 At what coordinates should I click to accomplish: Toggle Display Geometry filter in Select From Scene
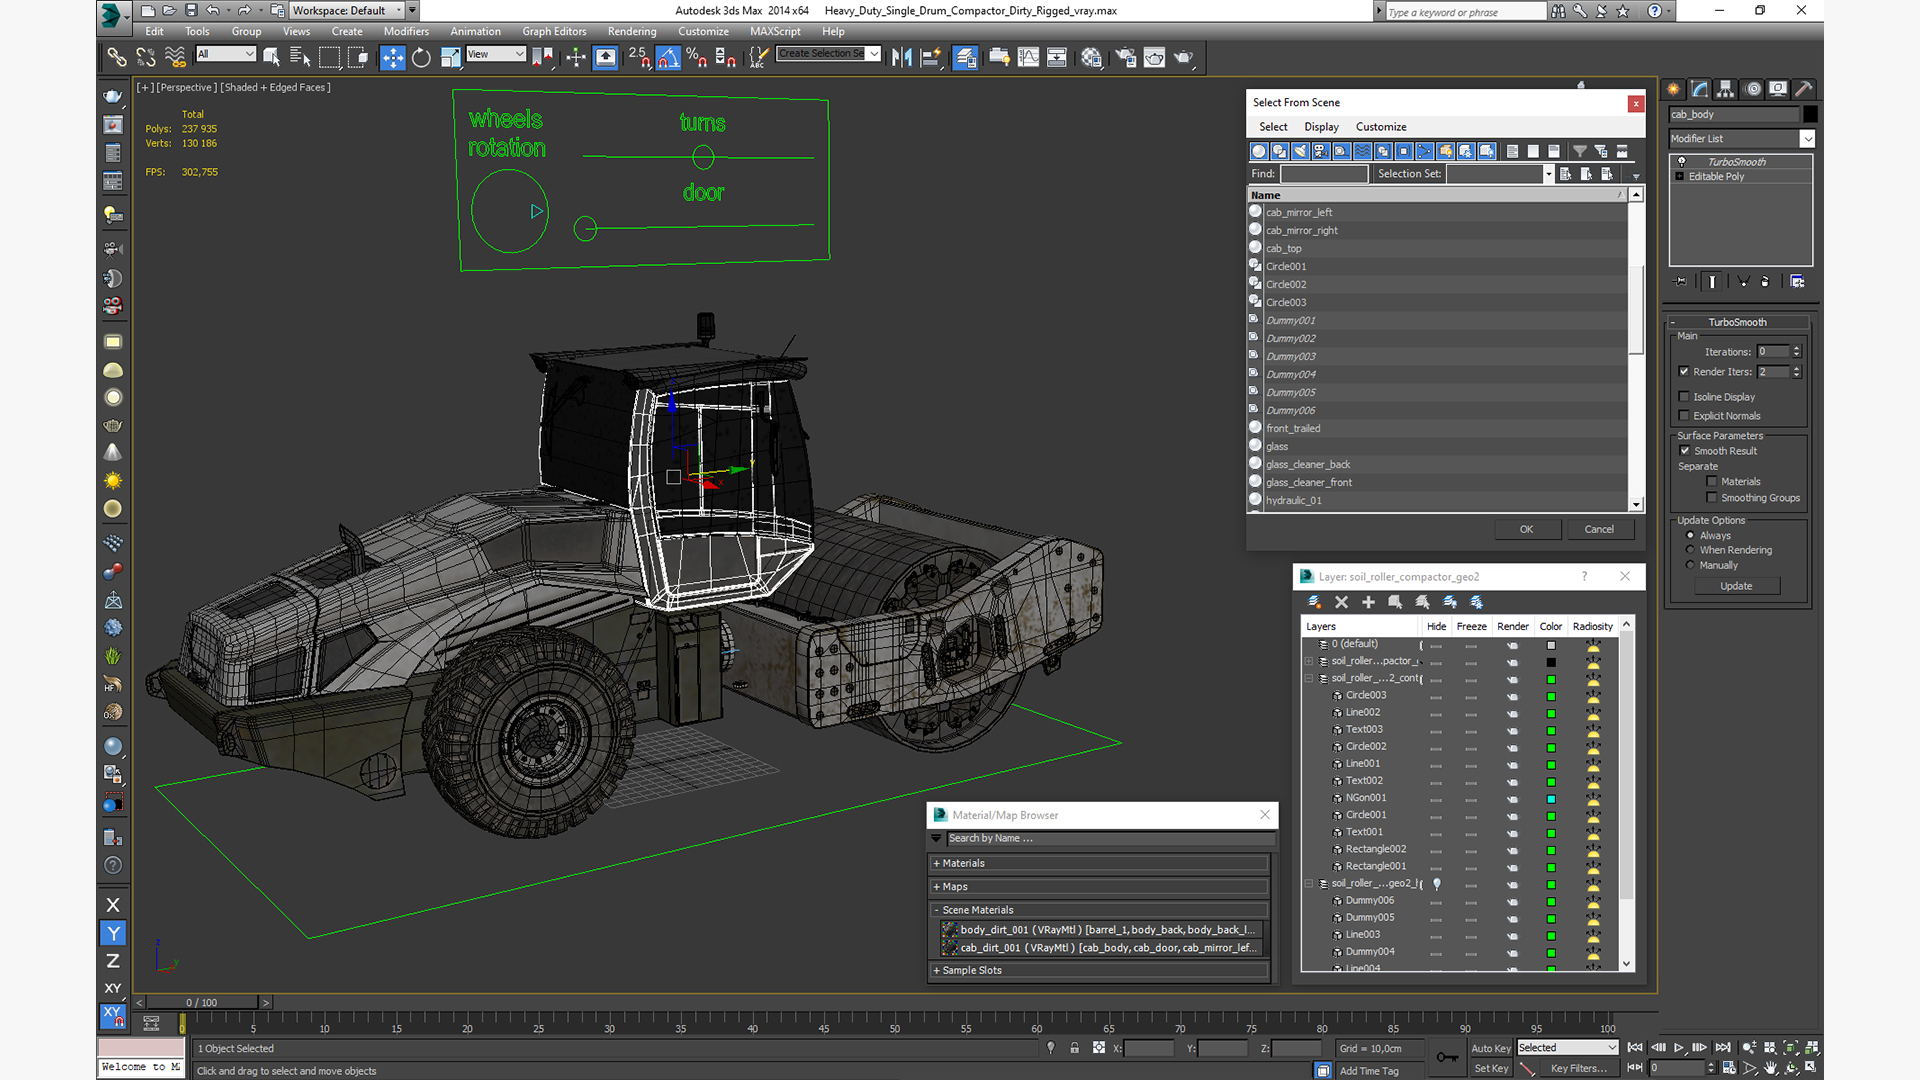point(1258,151)
